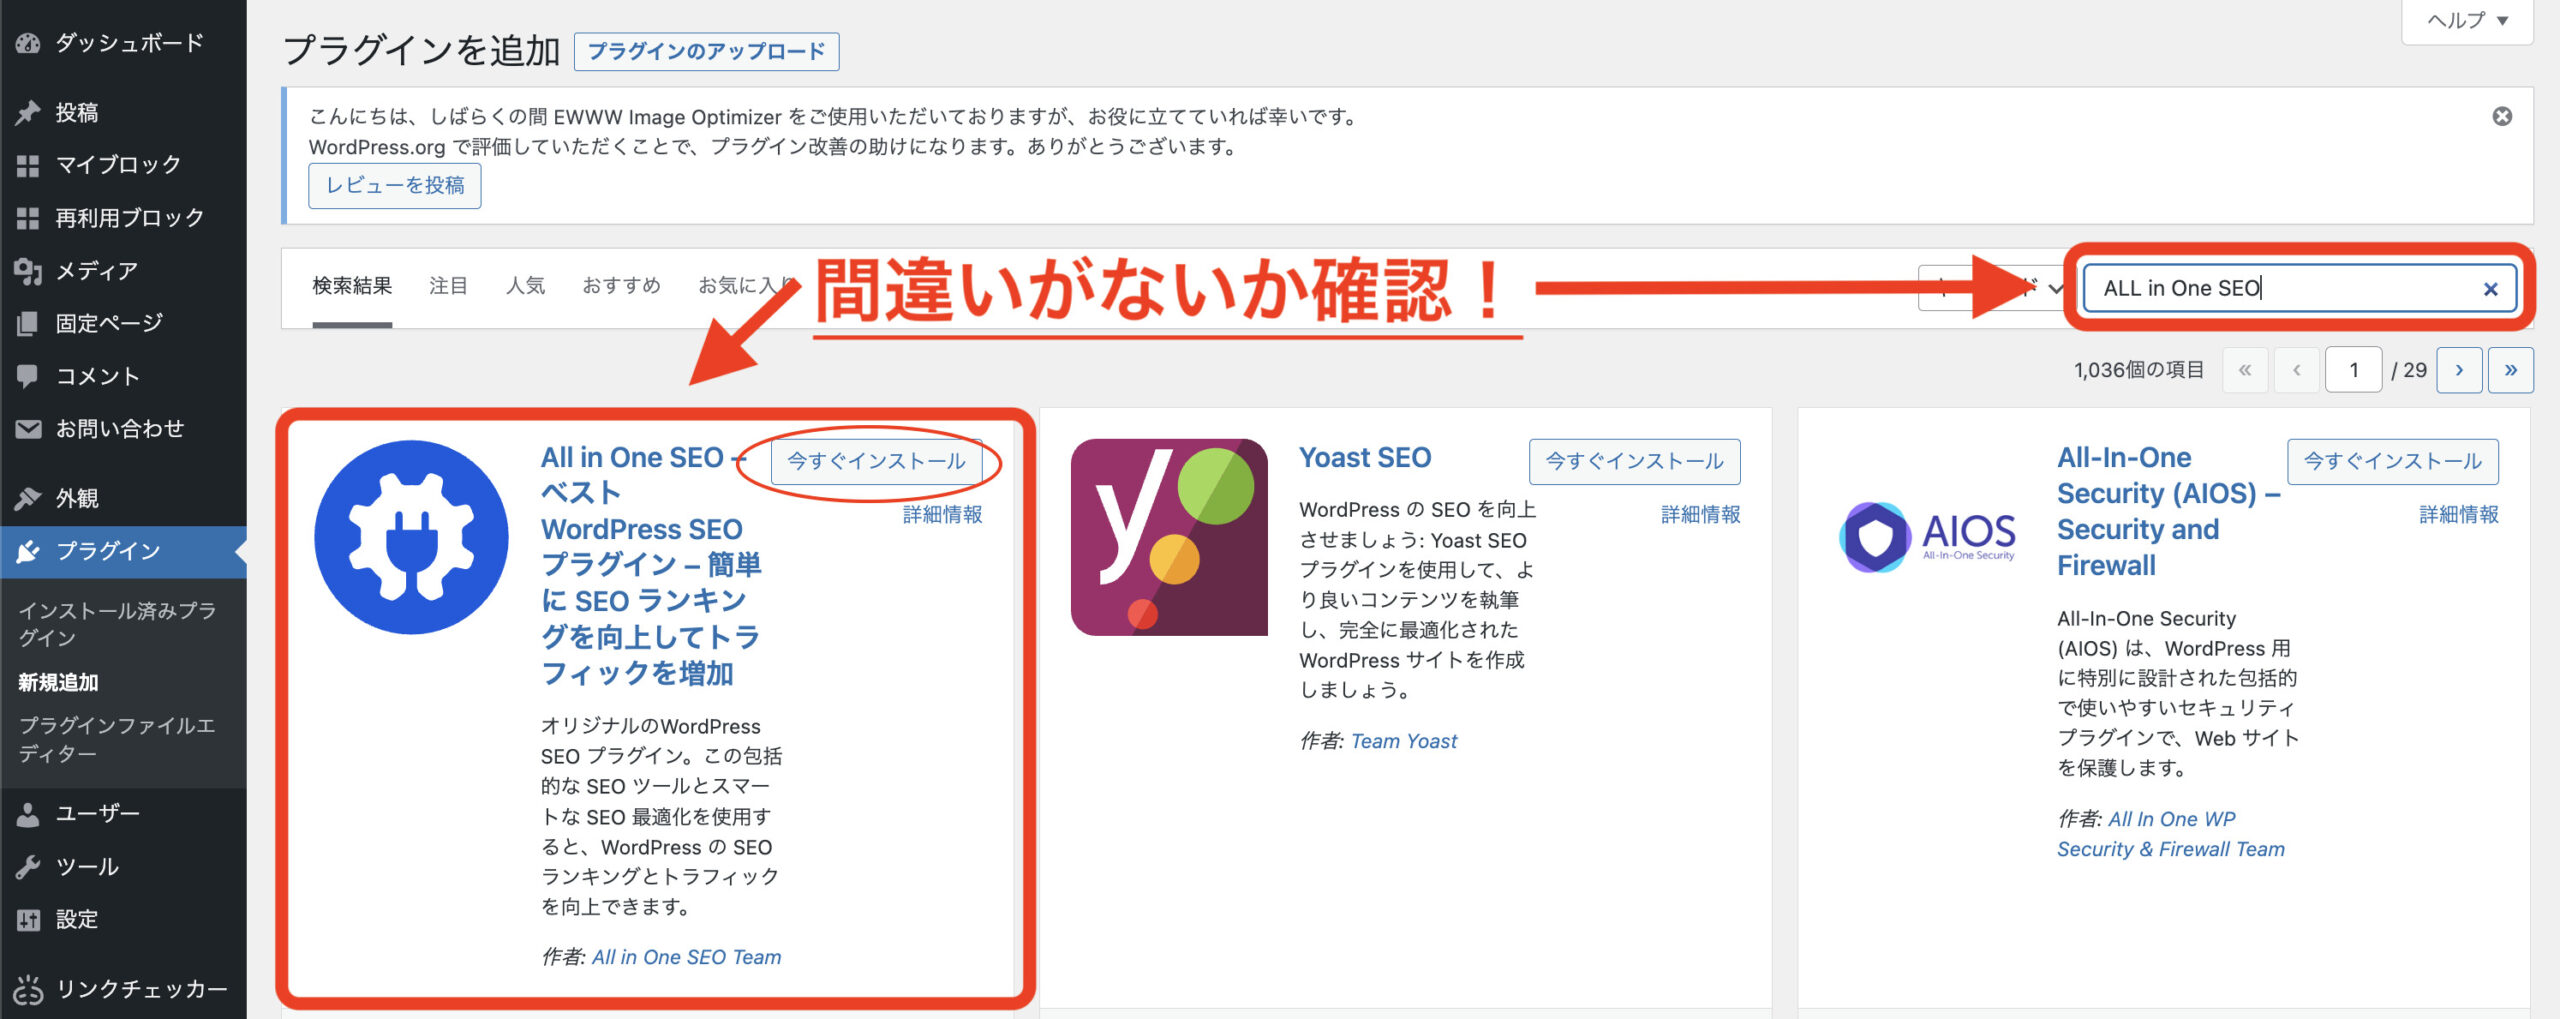The height and width of the screenshot is (1019, 2560).
Task: Open 設定 menu label
Action: click(77, 920)
